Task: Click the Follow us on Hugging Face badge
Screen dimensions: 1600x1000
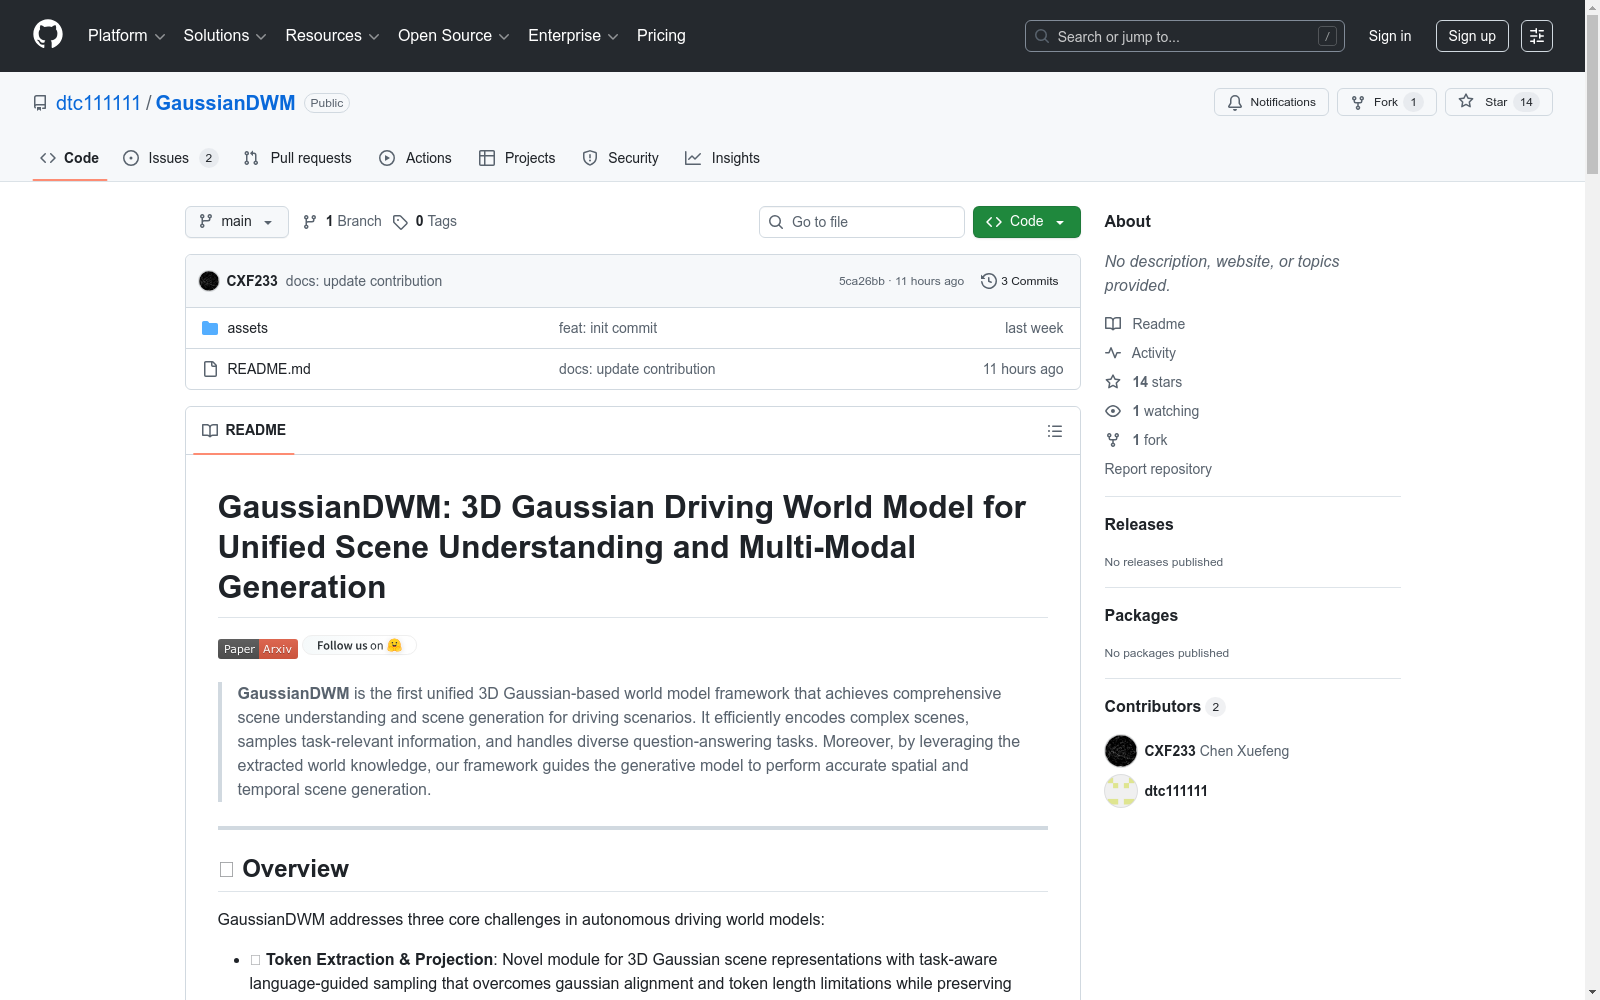Action: coord(360,646)
